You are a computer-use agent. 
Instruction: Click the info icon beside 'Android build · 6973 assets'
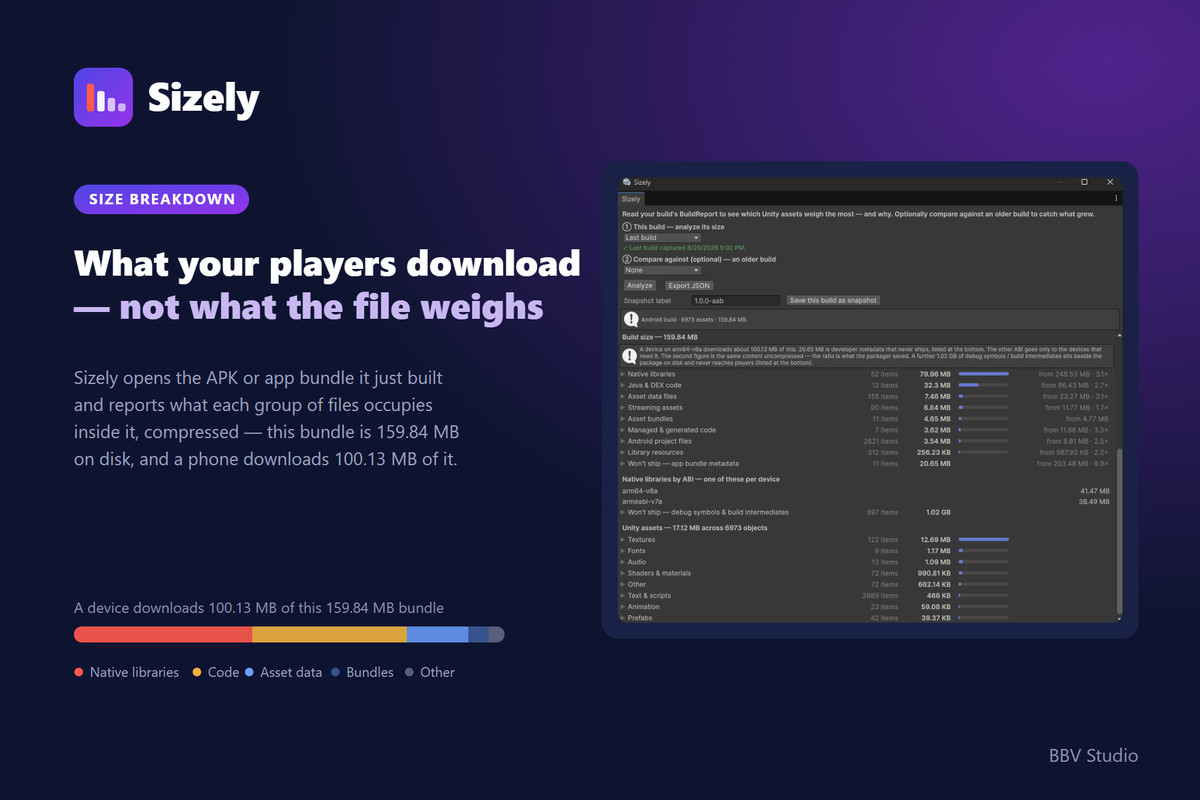(x=631, y=320)
